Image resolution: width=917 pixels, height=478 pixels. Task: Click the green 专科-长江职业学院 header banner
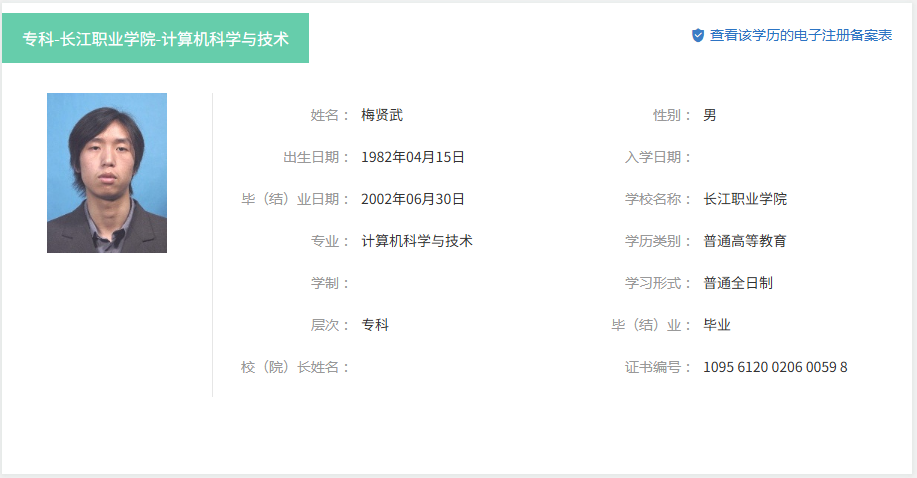pos(155,39)
